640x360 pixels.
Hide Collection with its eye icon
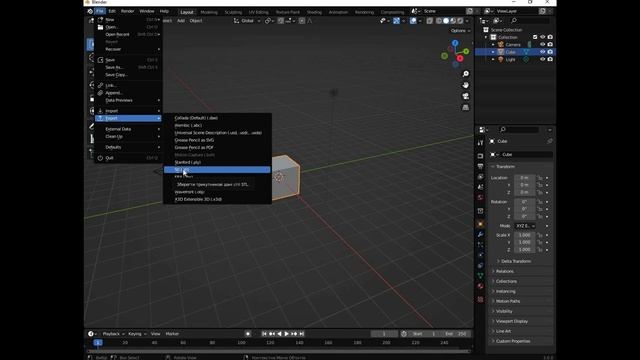542,37
